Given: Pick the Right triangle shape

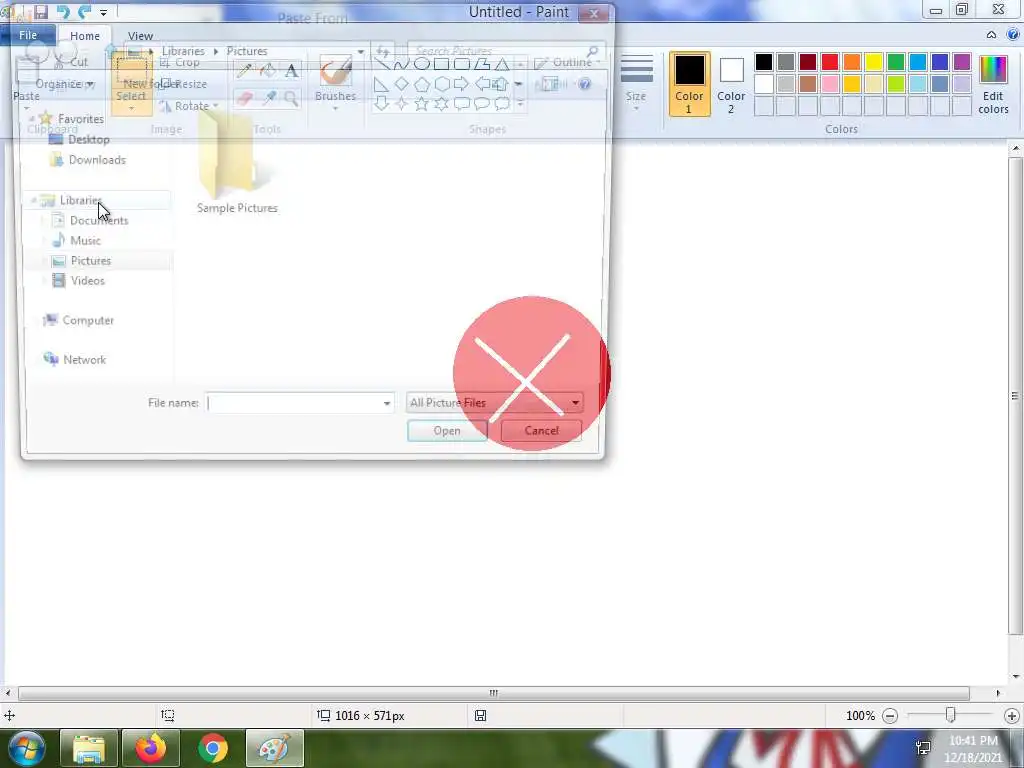Looking at the screenshot, I should pos(382,84).
